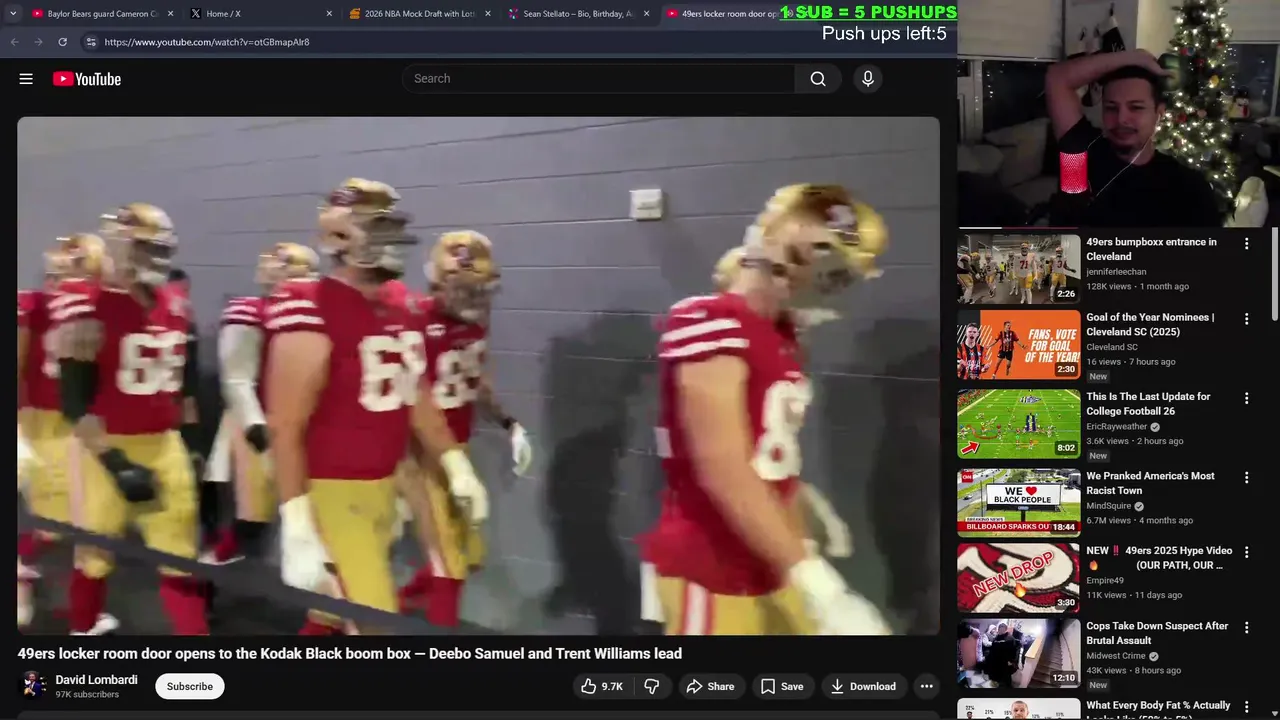This screenshot has height=720, width=1280.
Task: Open menu for Goal of the Year video
Action: coord(1246,319)
